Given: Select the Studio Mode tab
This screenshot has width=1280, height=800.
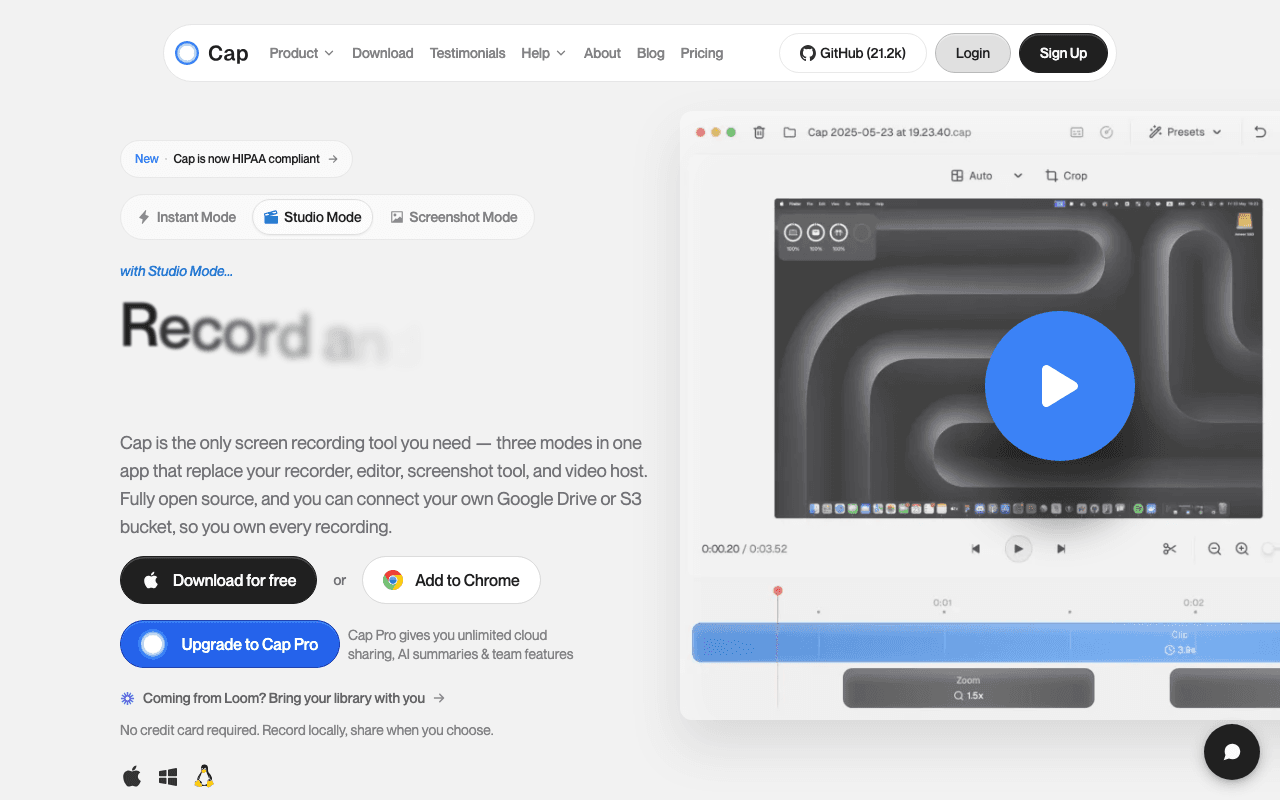Looking at the screenshot, I should pyautogui.click(x=312, y=217).
